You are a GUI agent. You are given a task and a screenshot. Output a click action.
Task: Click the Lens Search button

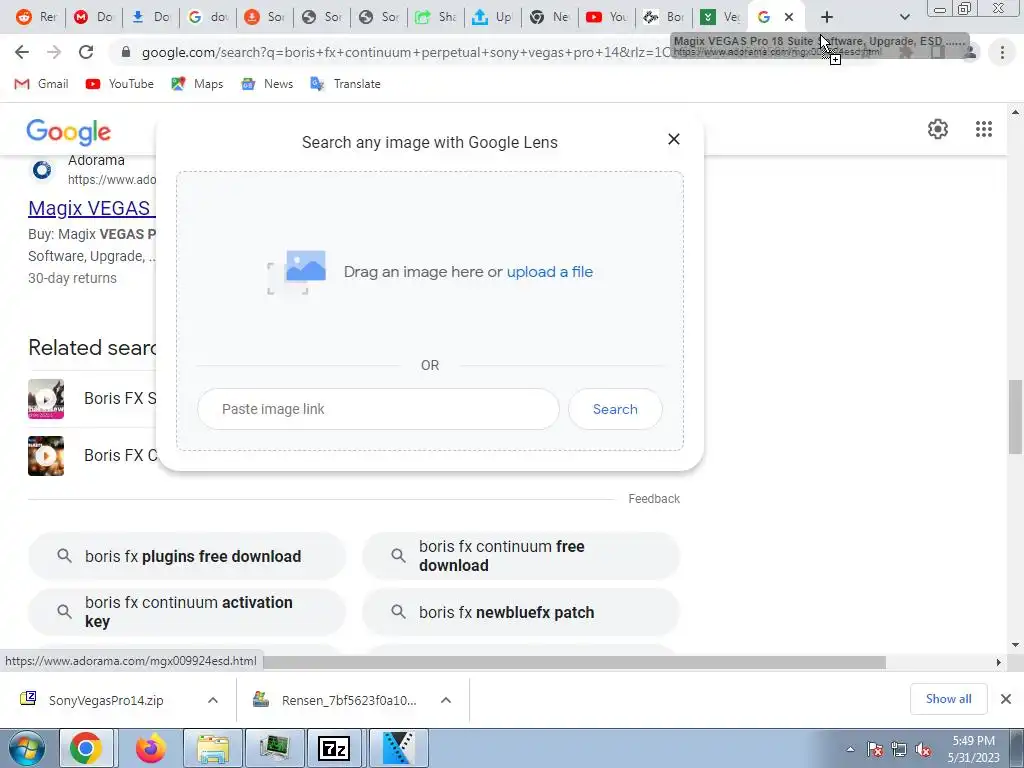coord(615,409)
